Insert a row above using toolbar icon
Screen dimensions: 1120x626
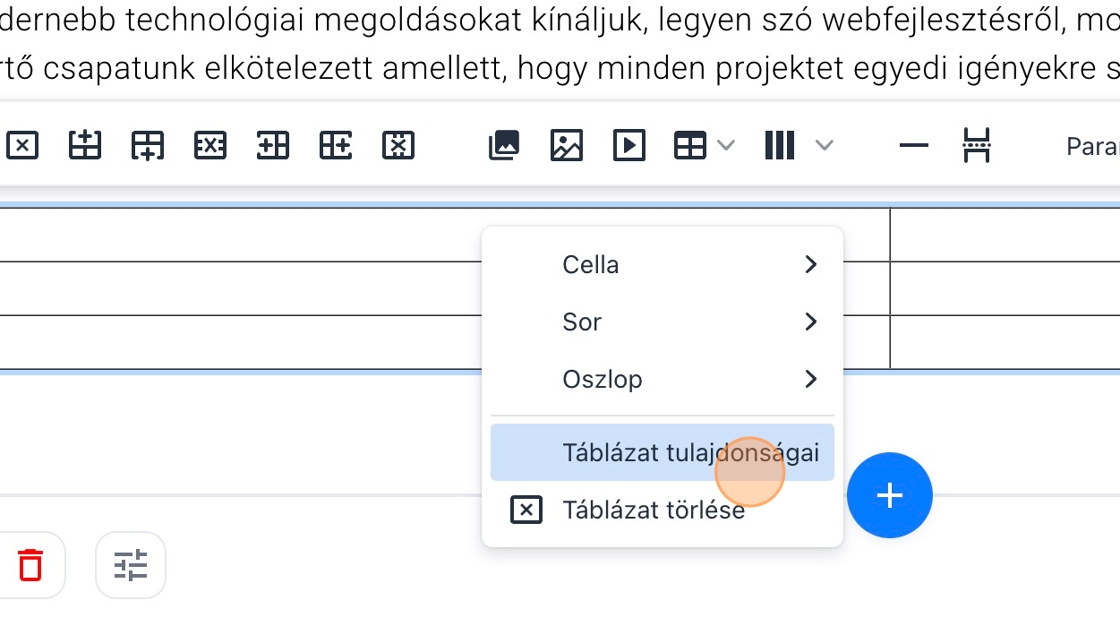tap(85, 146)
